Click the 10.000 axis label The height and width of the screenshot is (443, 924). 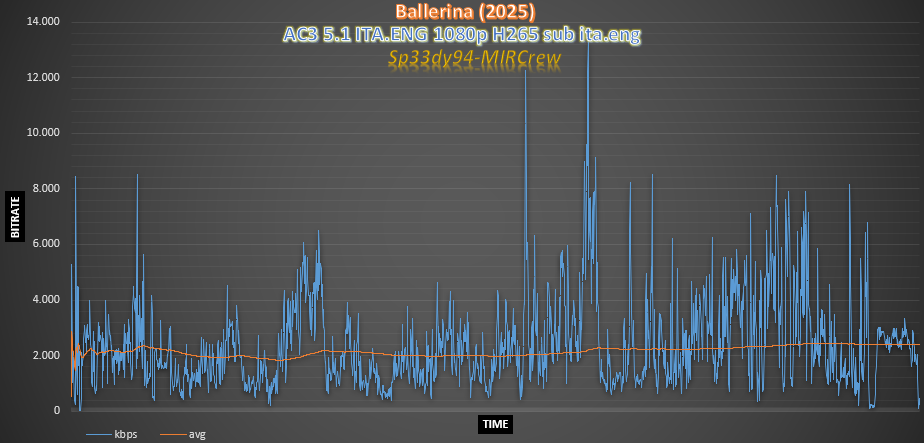click(x=44, y=133)
